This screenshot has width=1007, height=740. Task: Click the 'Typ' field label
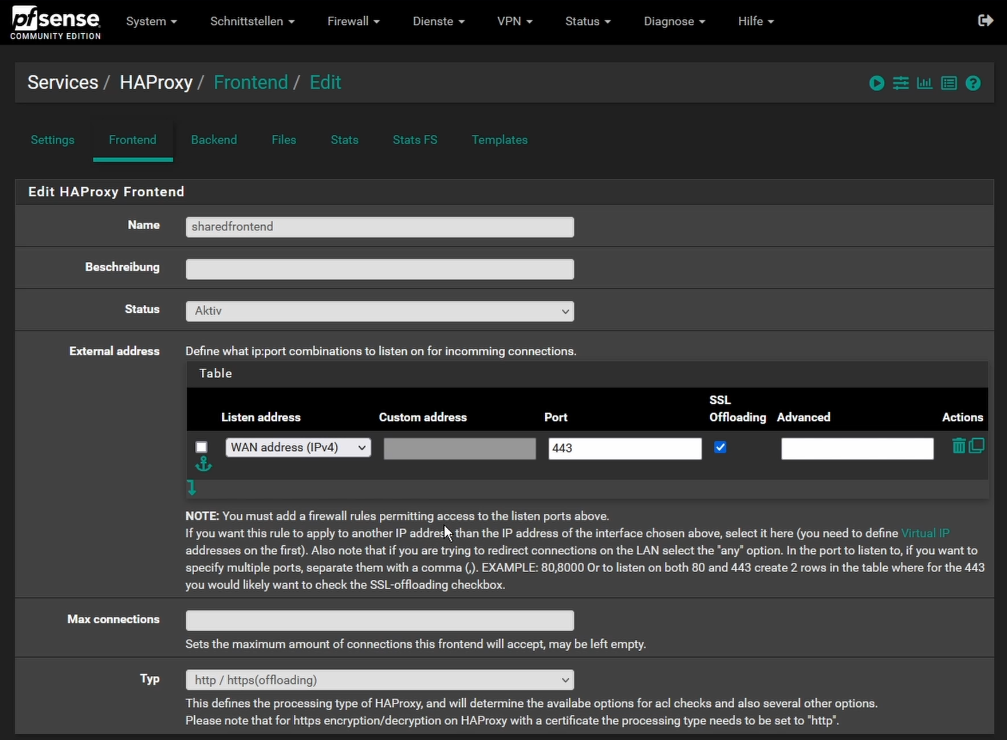tap(150, 679)
